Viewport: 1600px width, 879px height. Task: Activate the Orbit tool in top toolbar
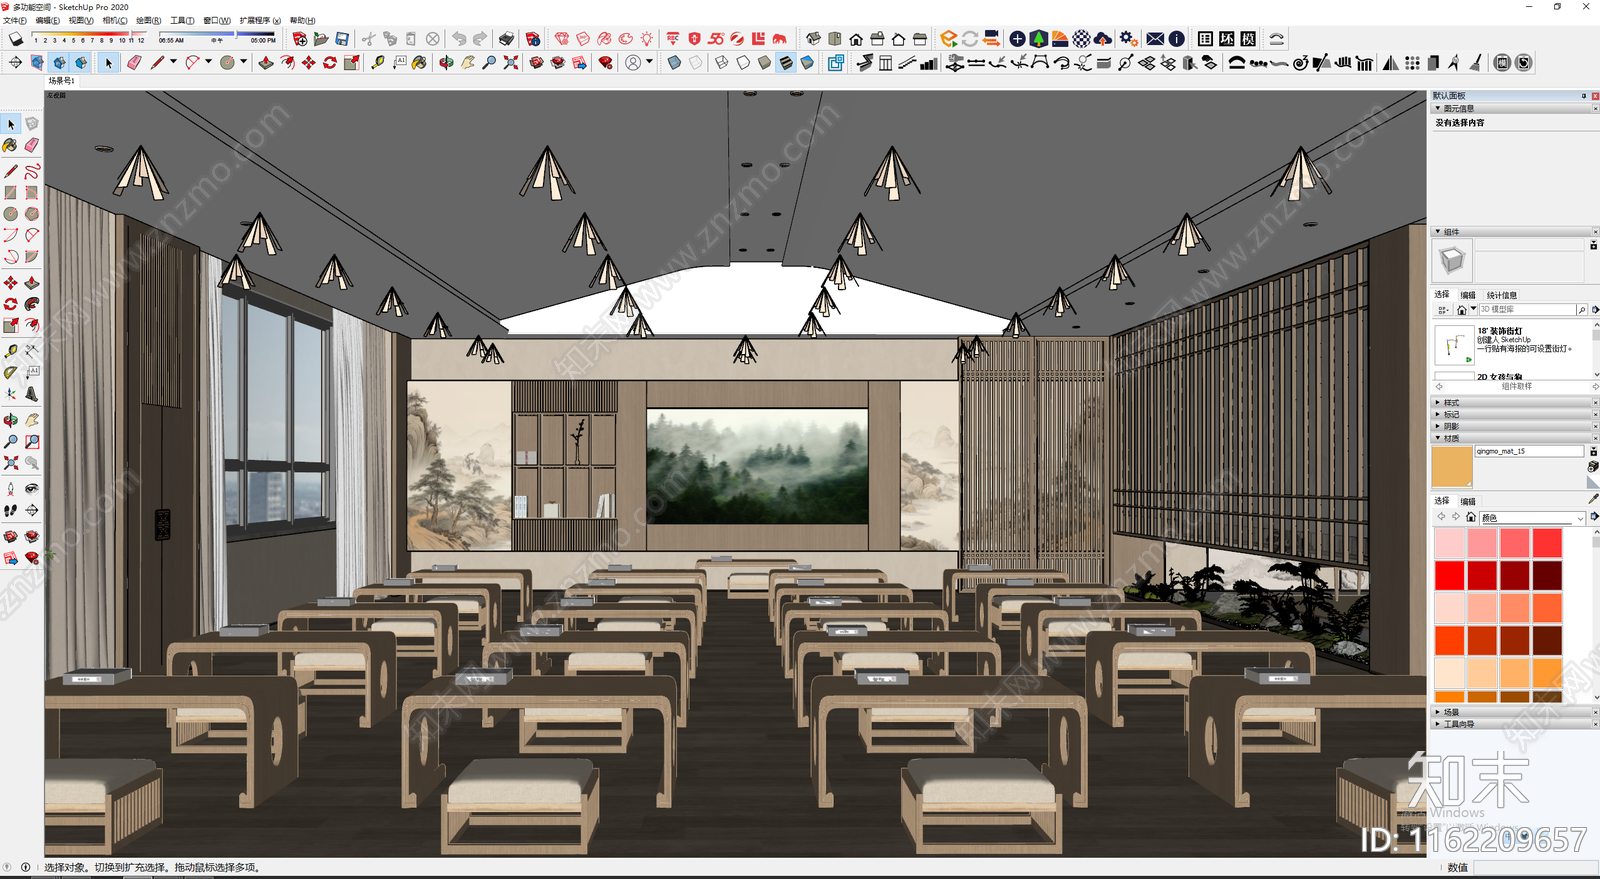tap(446, 63)
